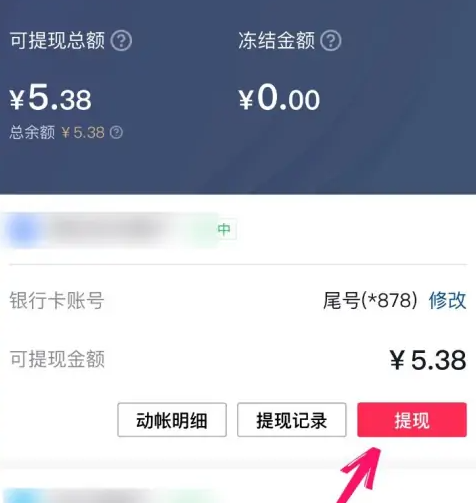476x503 pixels.
Task: Click 修改 link to change bank card
Action: [447, 300]
